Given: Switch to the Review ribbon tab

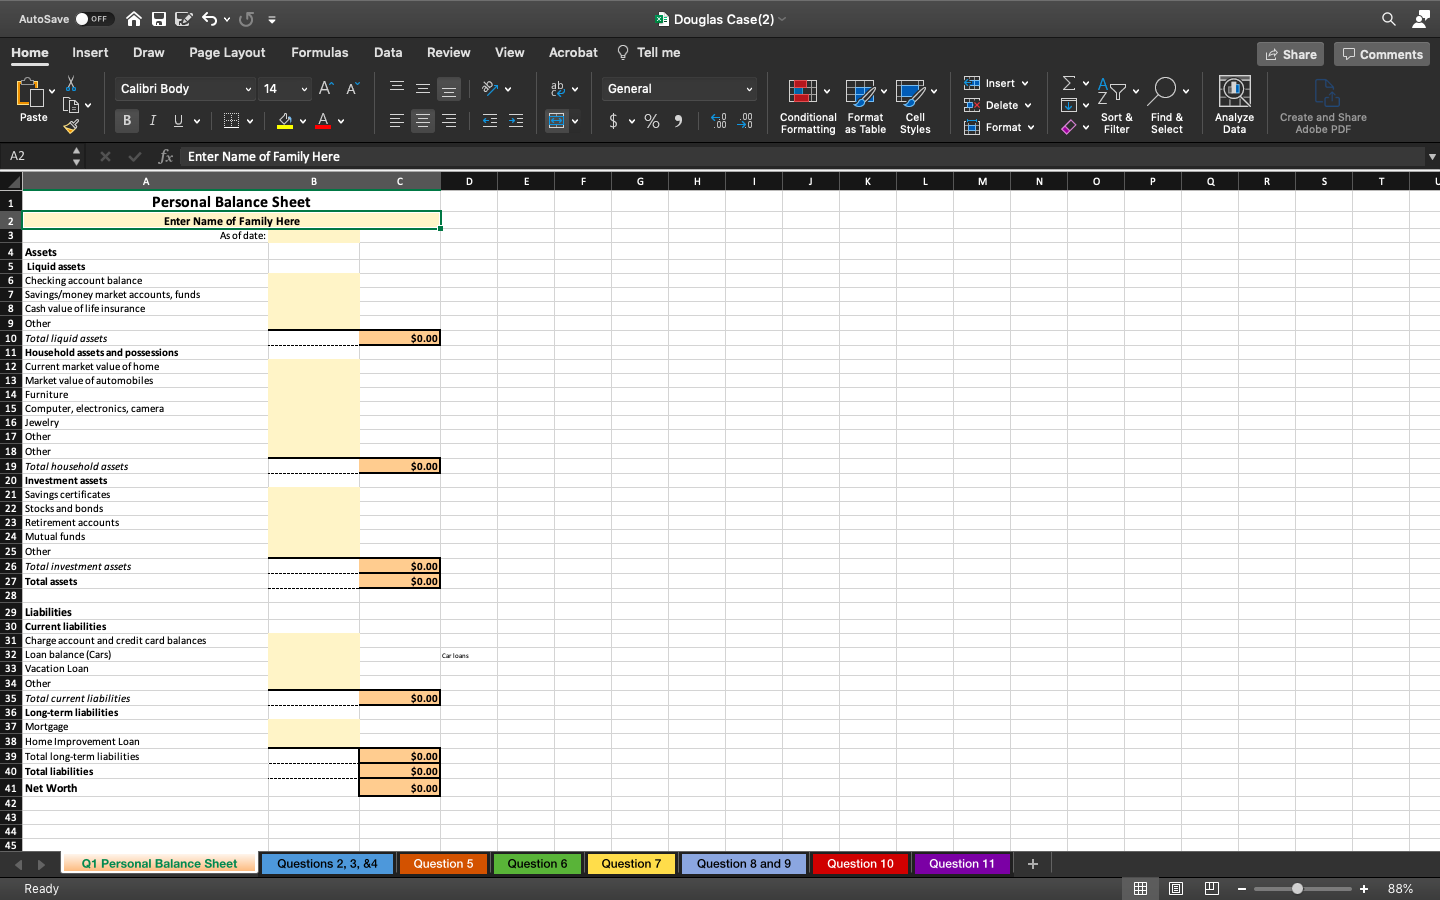Looking at the screenshot, I should (x=448, y=52).
